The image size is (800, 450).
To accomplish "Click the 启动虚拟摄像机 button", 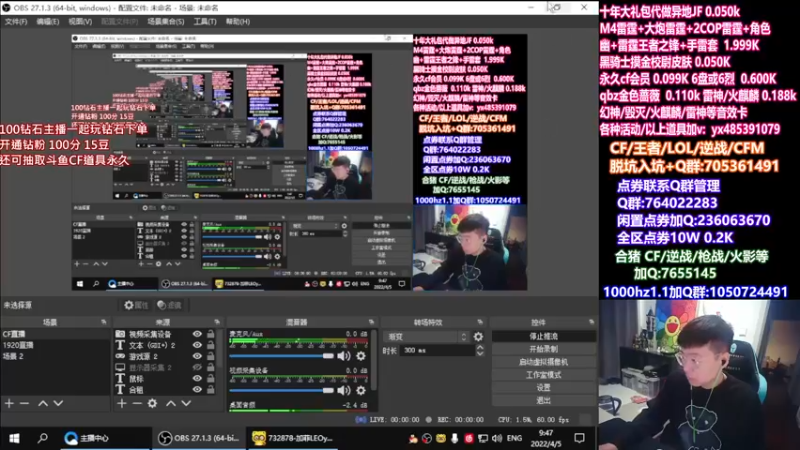I will 543,362.
